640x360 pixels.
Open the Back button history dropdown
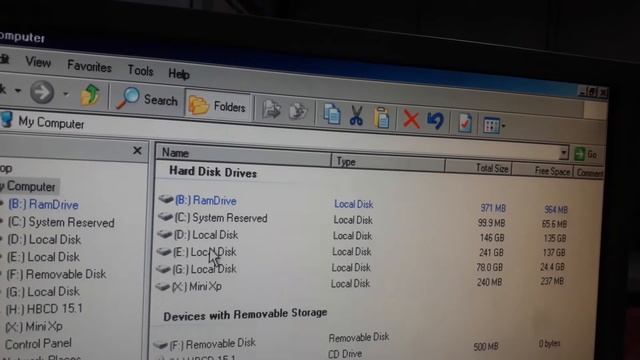point(18,90)
